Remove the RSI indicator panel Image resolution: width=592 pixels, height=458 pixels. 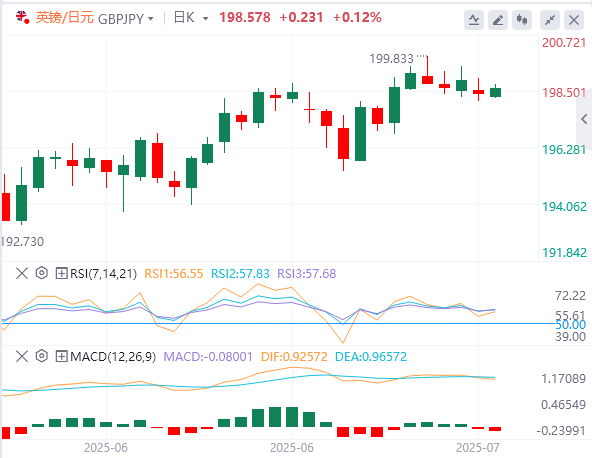coord(22,273)
